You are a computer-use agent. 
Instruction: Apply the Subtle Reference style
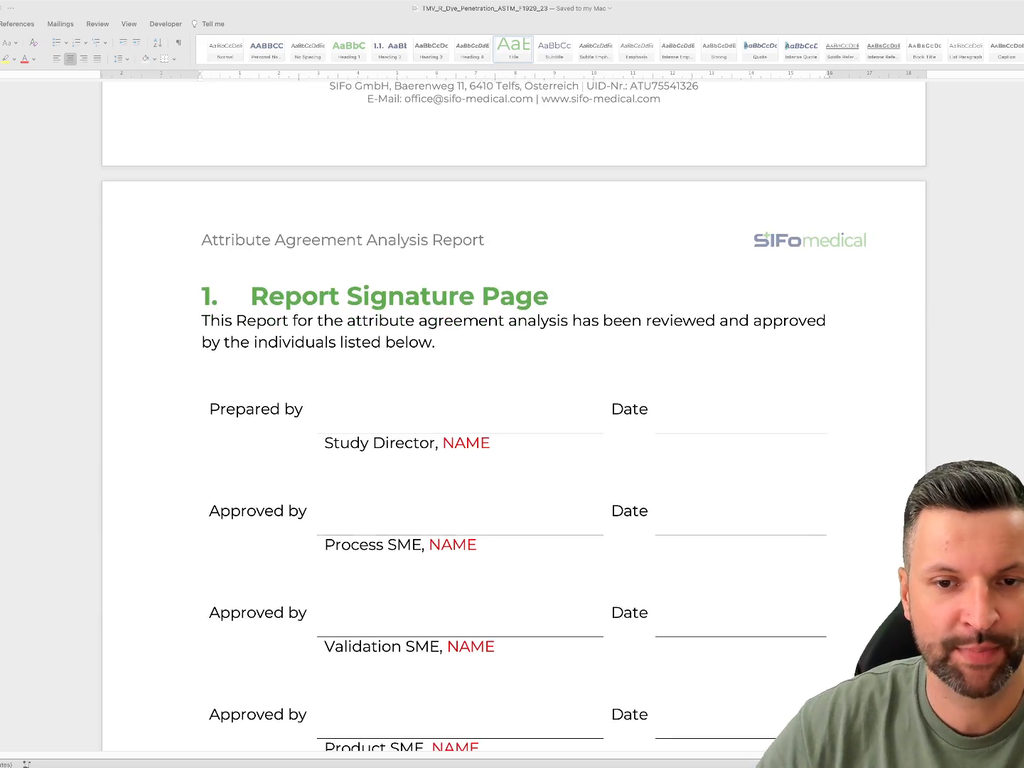[x=842, y=50]
